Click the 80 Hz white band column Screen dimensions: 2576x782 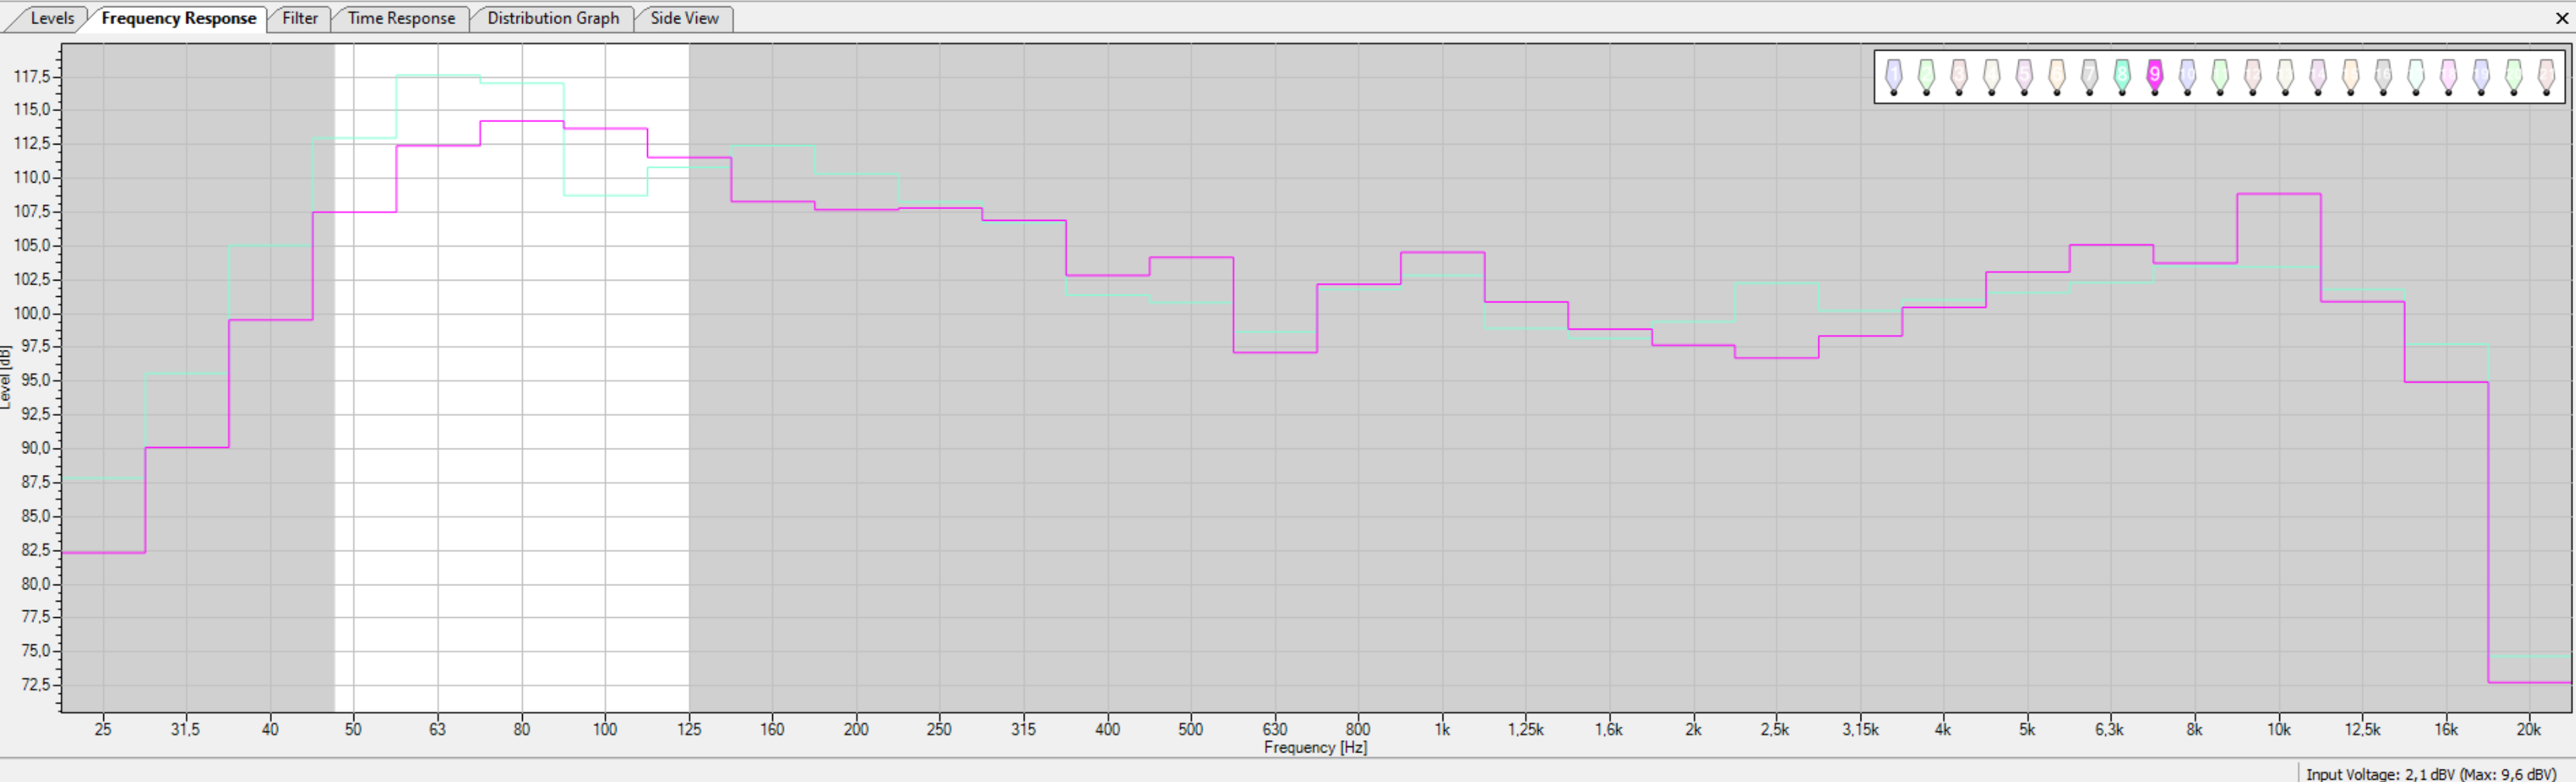point(521,400)
